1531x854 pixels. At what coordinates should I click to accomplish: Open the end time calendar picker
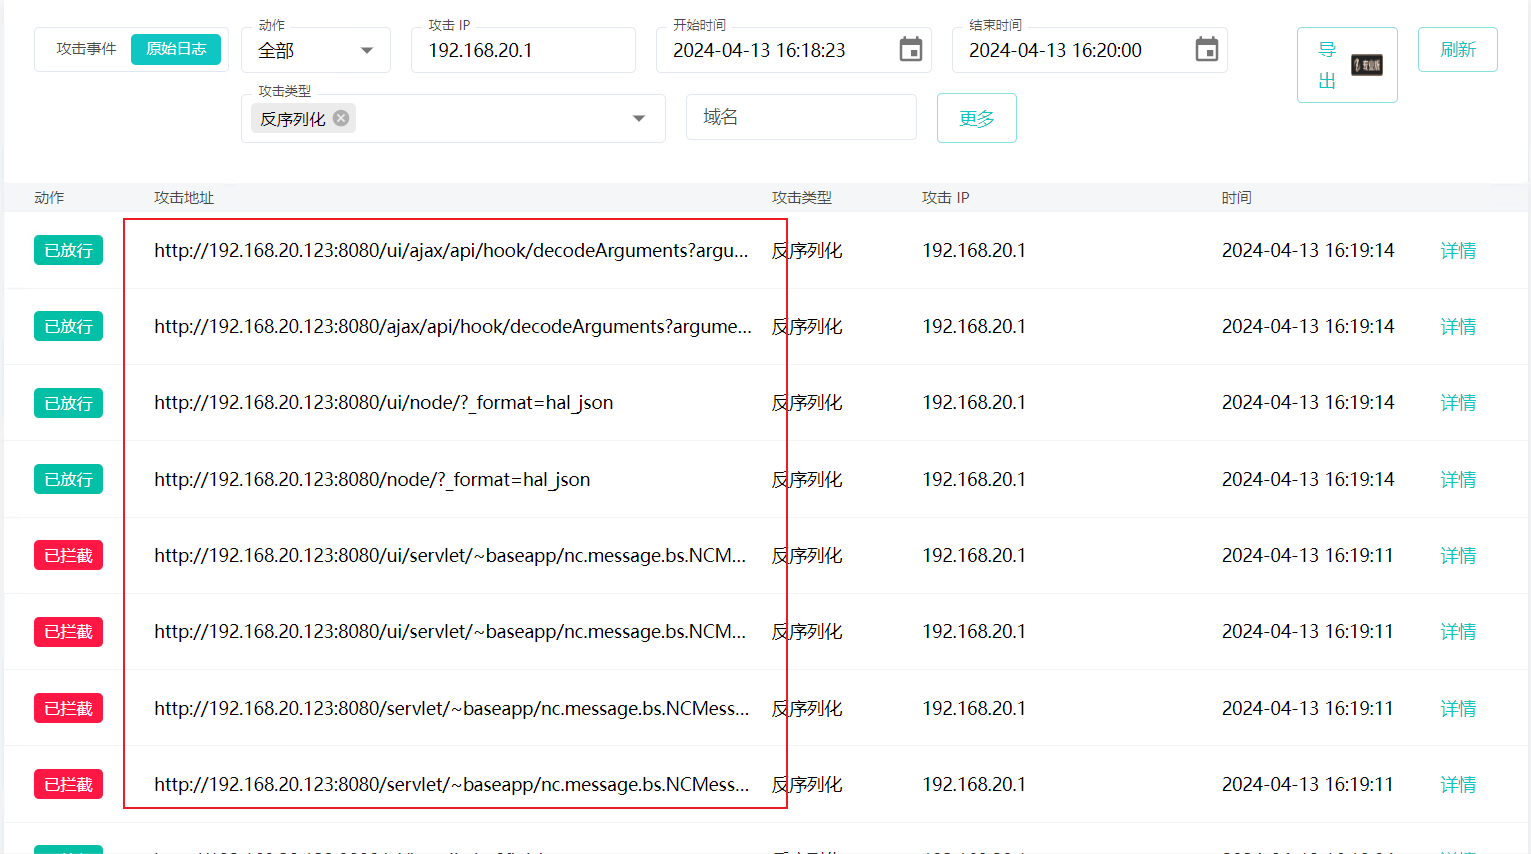(x=1206, y=49)
